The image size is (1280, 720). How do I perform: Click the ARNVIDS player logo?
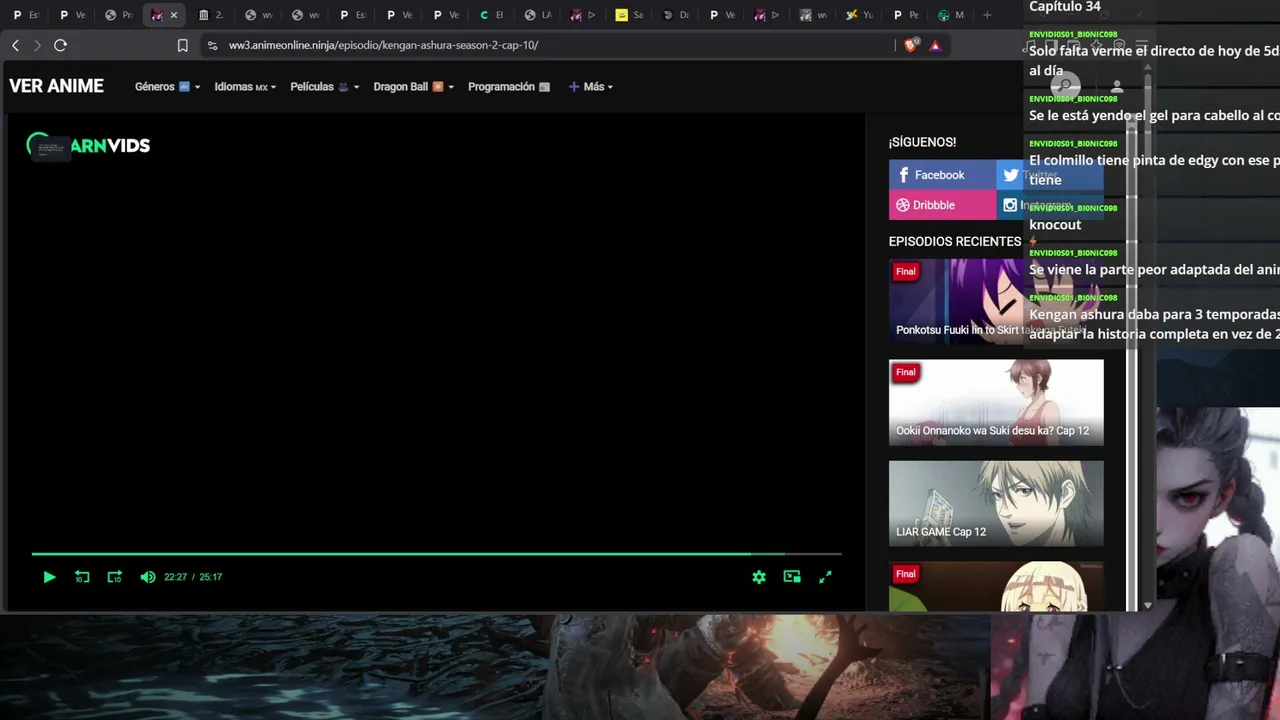point(88,146)
